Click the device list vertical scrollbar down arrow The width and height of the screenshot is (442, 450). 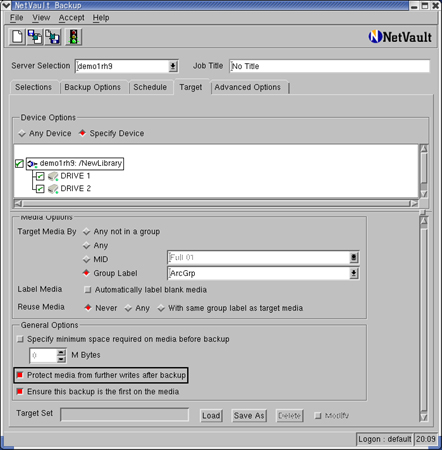pos(424,194)
